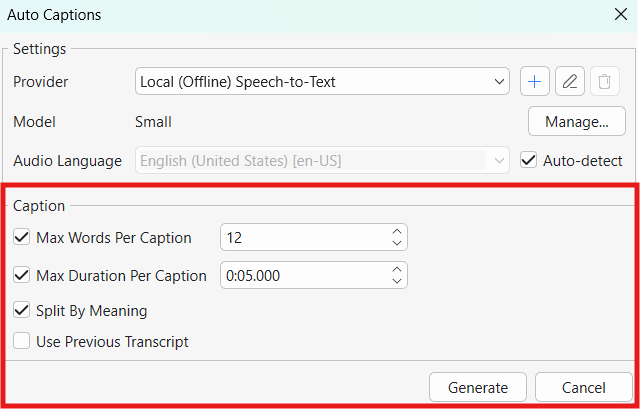Add a new provider with plus icon

click(534, 82)
